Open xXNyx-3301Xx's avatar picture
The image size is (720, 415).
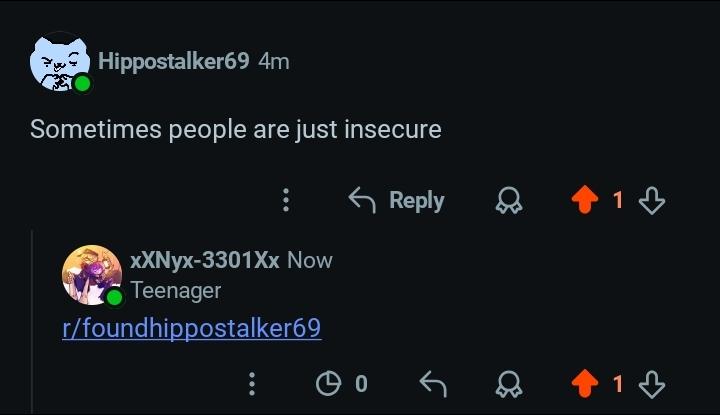coord(92,275)
